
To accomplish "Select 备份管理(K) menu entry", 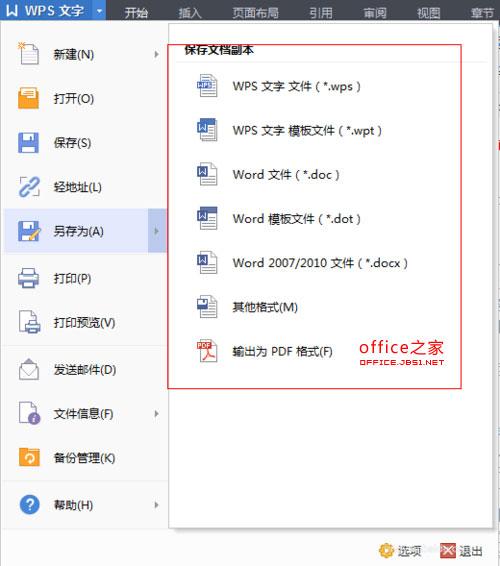I will pos(85,458).
